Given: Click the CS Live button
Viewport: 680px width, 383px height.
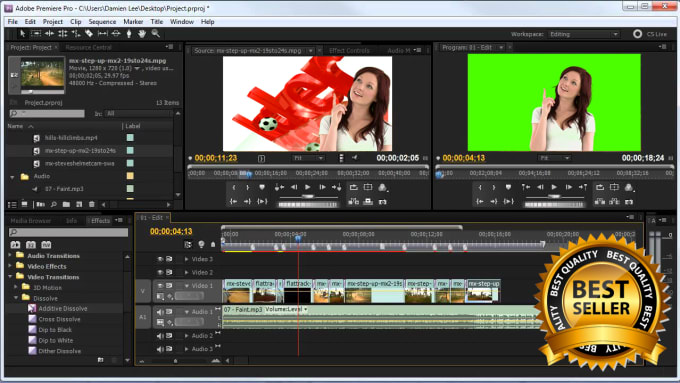Looking at the screenshot, I should coord(650,34).
